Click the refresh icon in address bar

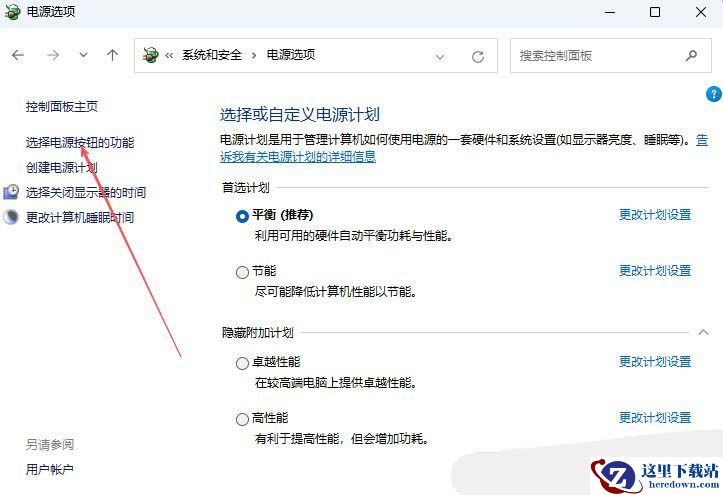(x=478, y=57)
